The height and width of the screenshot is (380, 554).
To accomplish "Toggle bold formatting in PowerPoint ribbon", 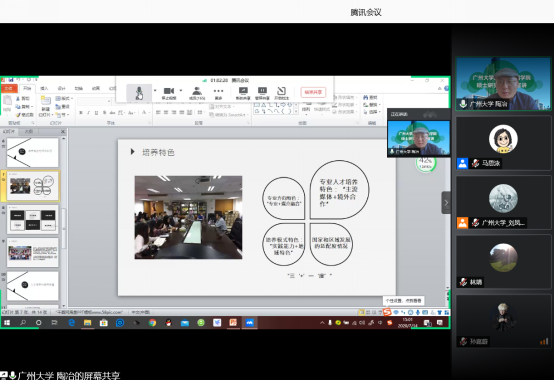I will click(81, 113).
